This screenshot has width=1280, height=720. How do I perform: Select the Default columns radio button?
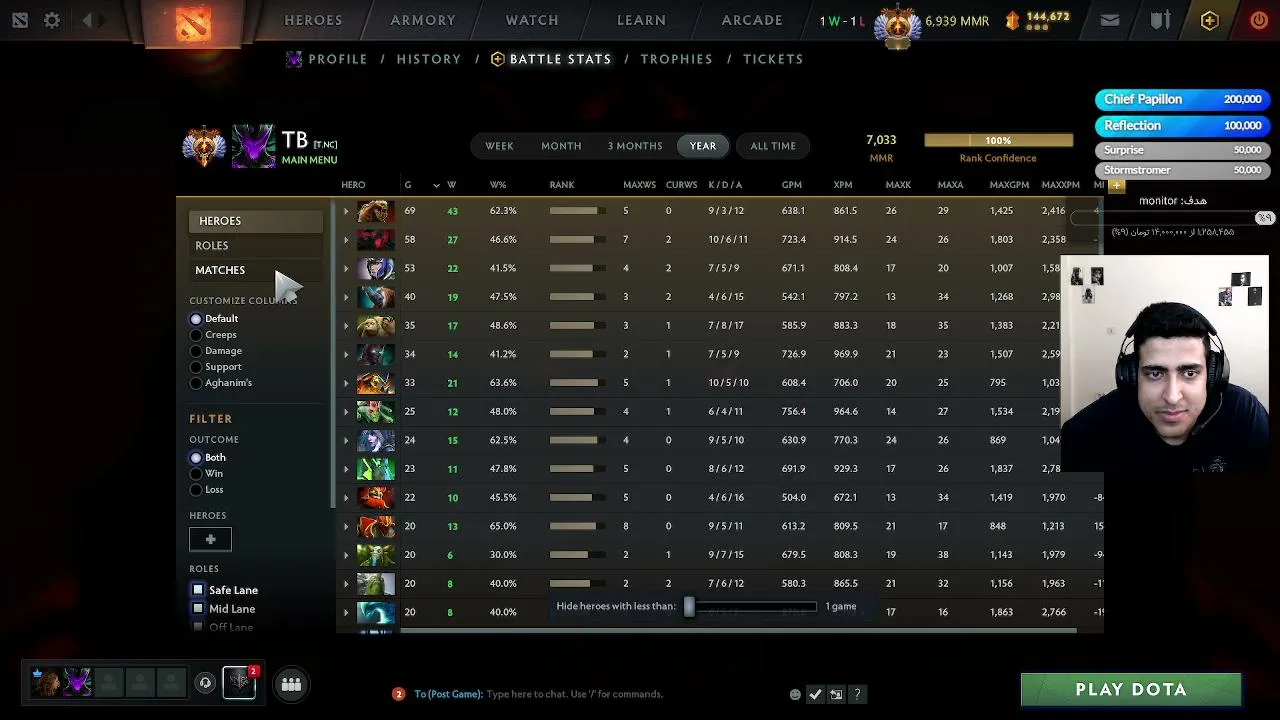[x=196, y=319]
